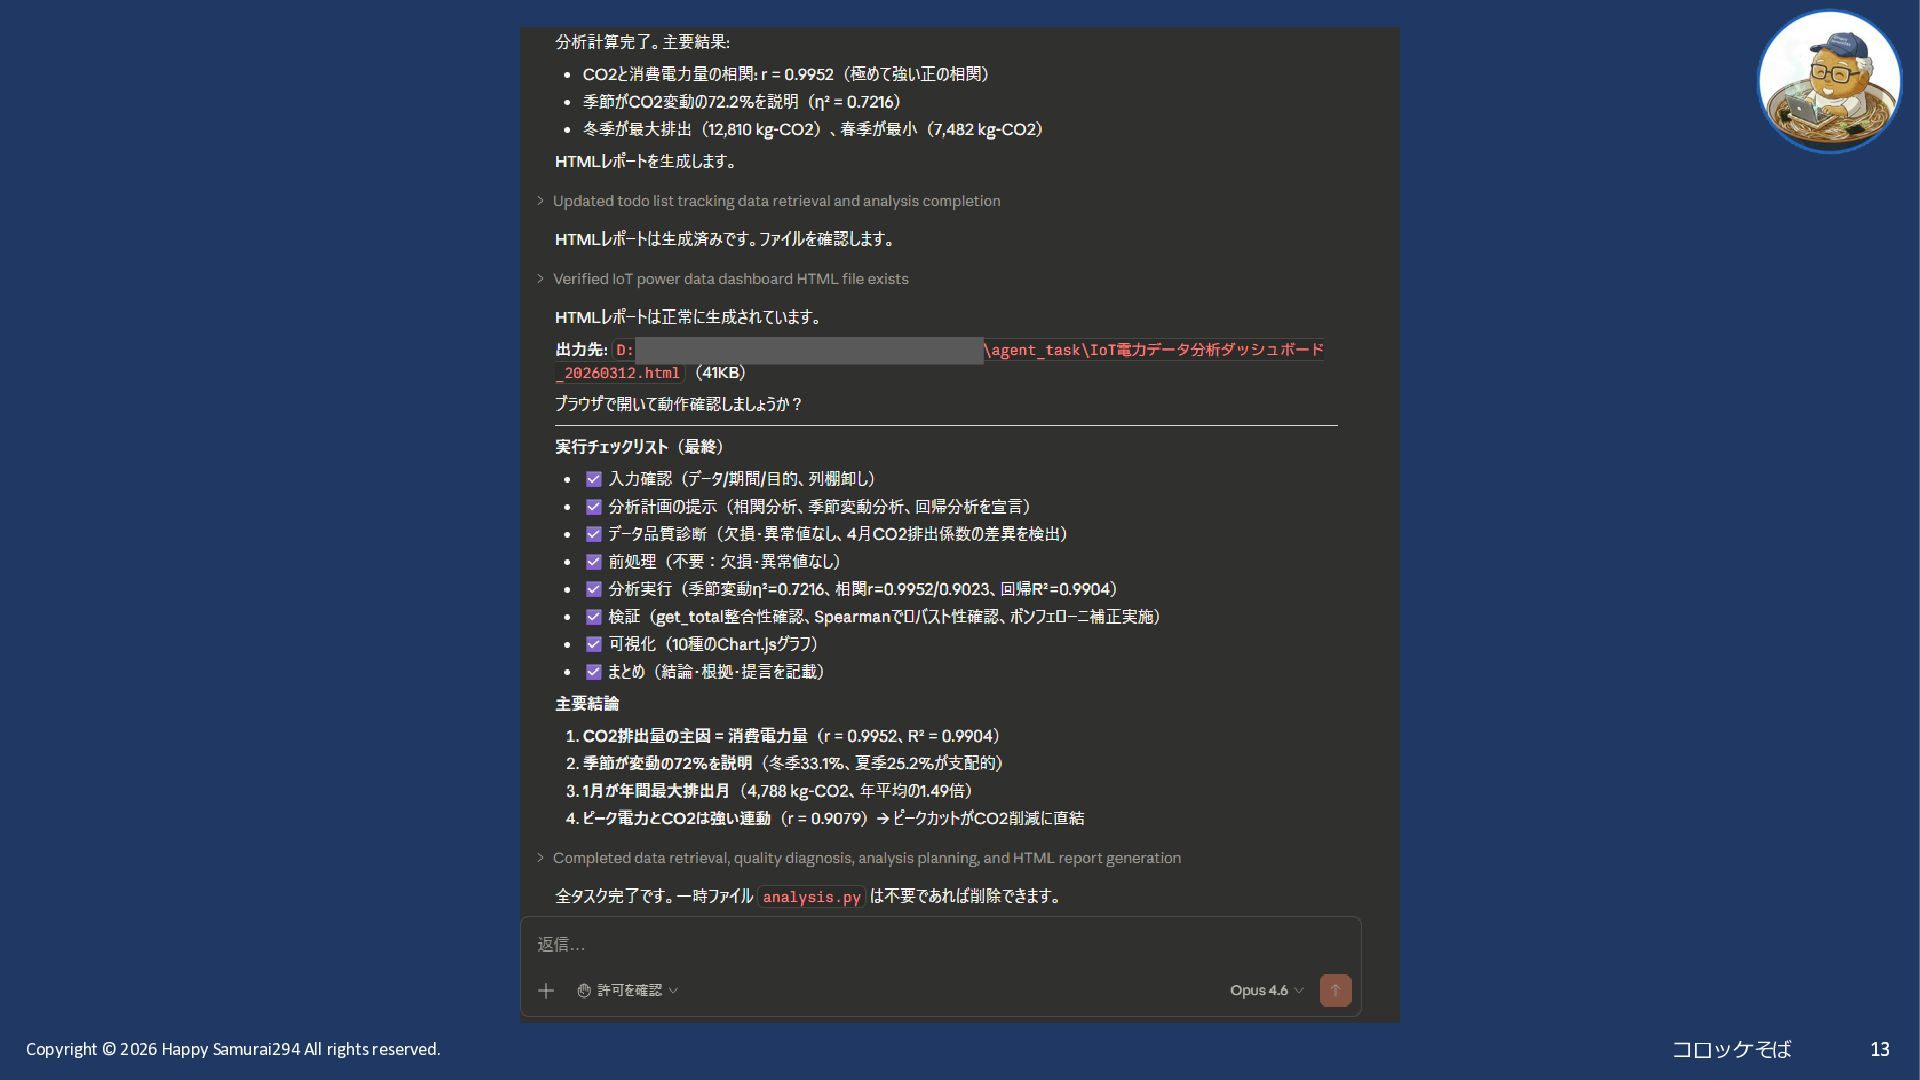
Task: Click the orange send arrow button
Action: pos(1335,990)
